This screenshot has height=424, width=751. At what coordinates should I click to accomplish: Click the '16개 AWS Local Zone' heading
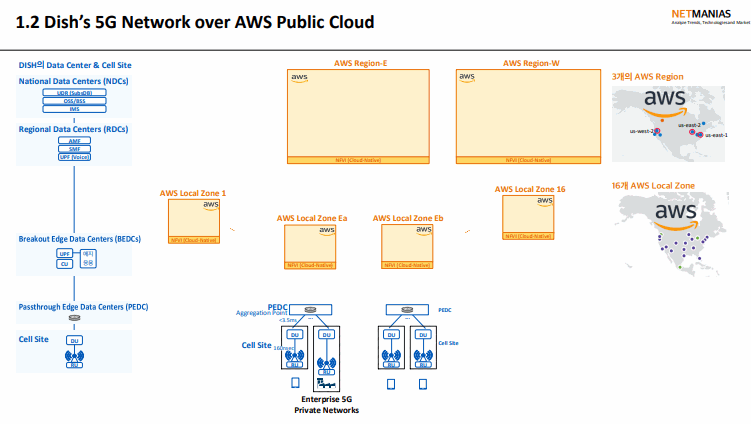point(653,186)
